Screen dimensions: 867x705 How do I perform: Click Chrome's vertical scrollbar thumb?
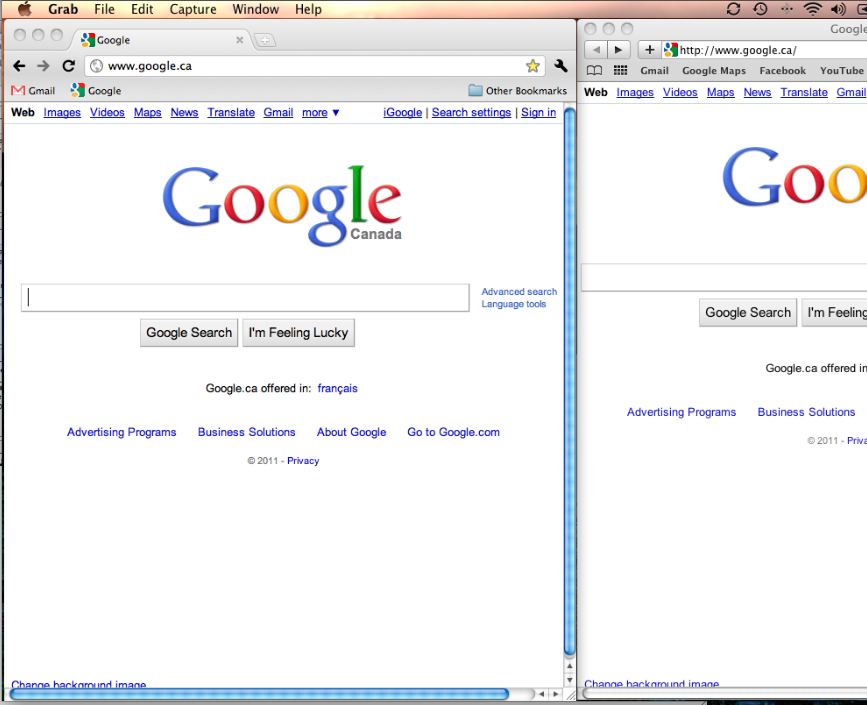(569, 382)
